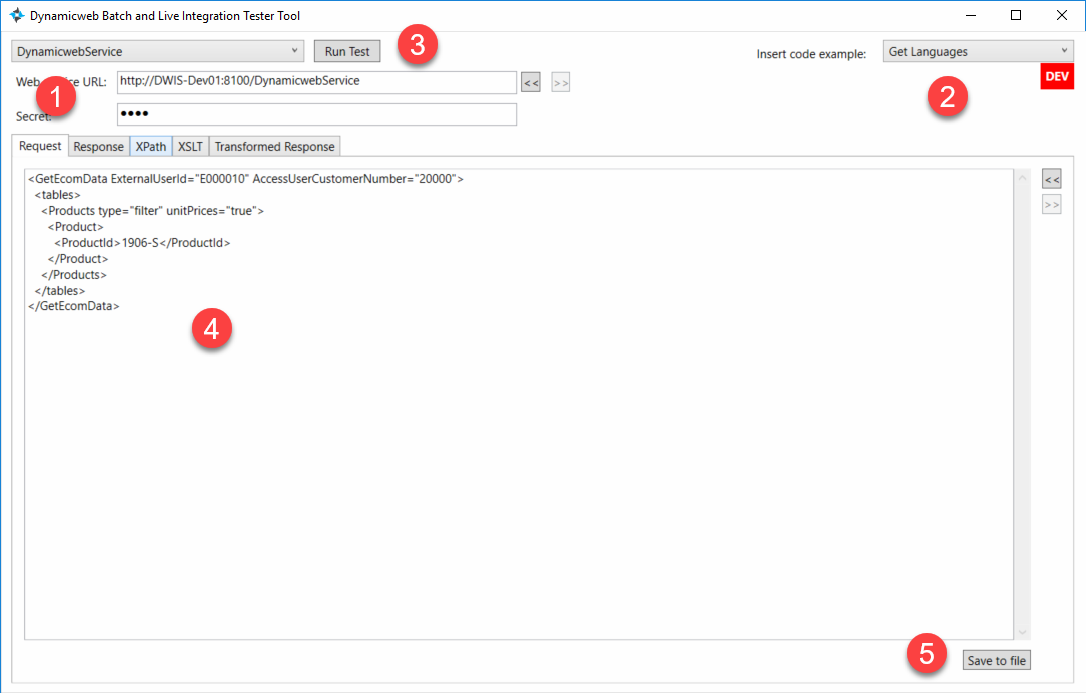Go to the XSLT tab
Viewport: 1086px width, 693px height.
coord(190,147)
